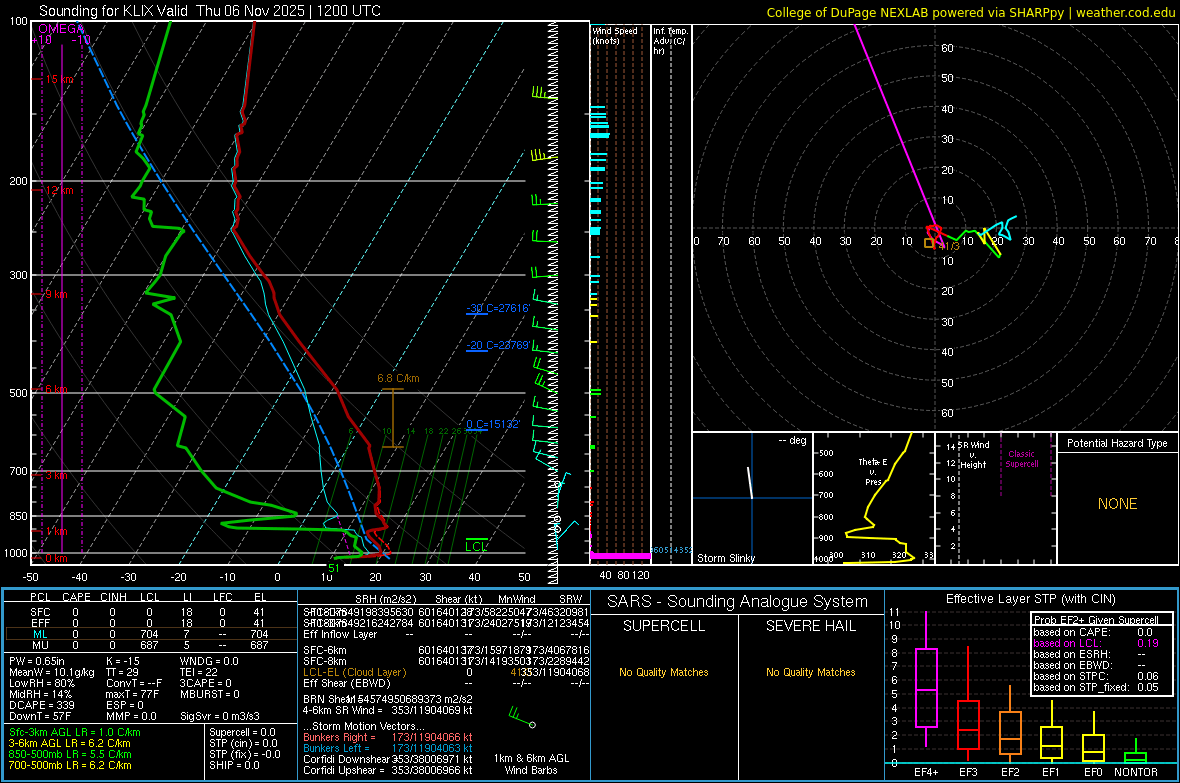
Task: Click the '3-6km AGL LR = 6.2 C/km' line
Action: (x=69, y=743)
